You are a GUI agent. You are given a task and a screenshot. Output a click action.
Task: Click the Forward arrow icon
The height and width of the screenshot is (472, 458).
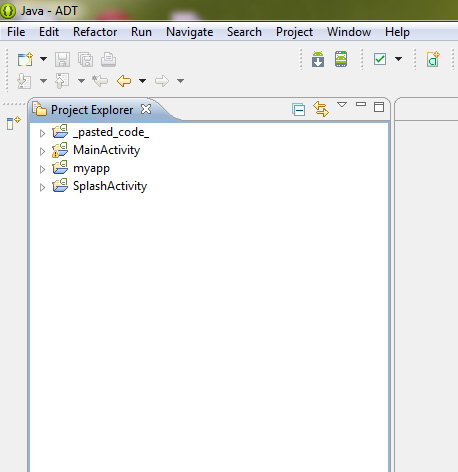click(x=162, y=81)
